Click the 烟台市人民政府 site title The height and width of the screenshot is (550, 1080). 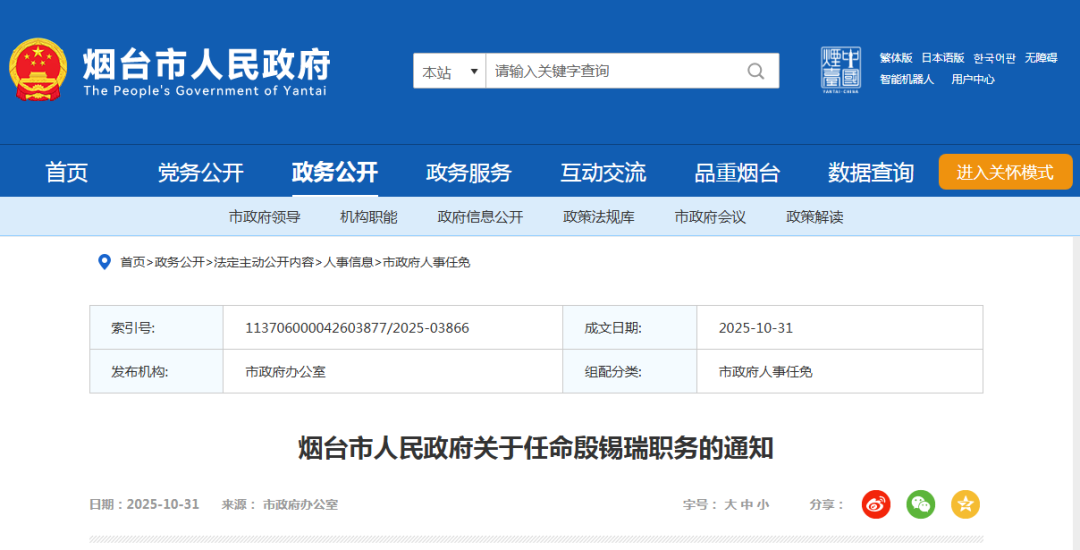pos(207,65)
